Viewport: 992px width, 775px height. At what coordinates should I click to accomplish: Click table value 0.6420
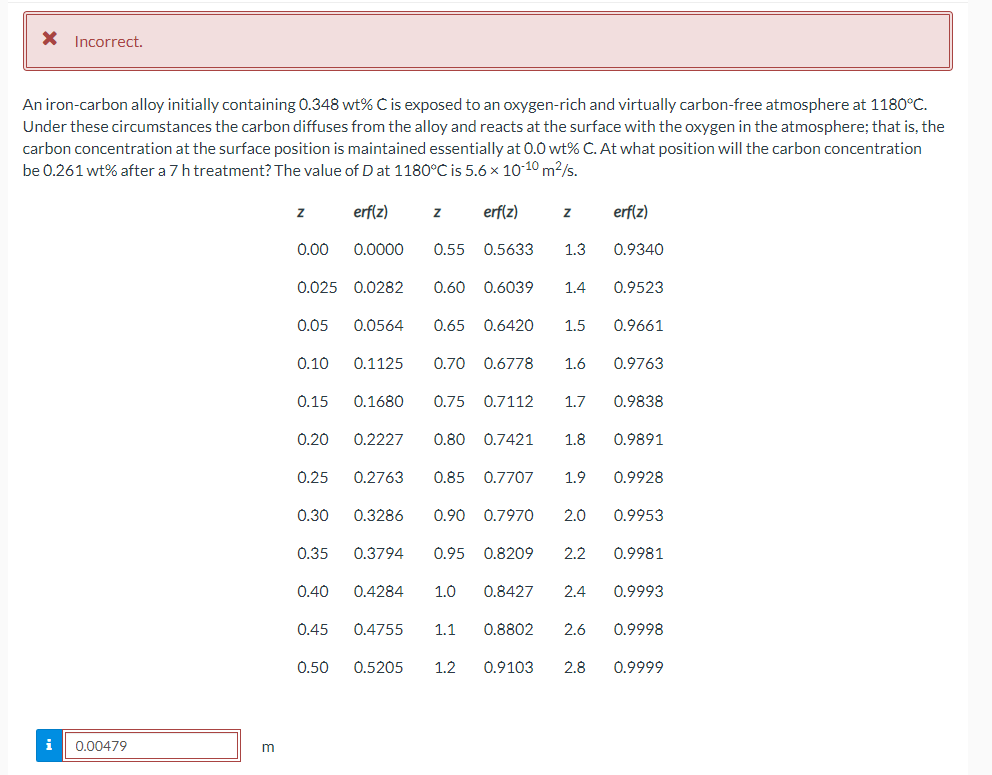click(x=509, y=325)
